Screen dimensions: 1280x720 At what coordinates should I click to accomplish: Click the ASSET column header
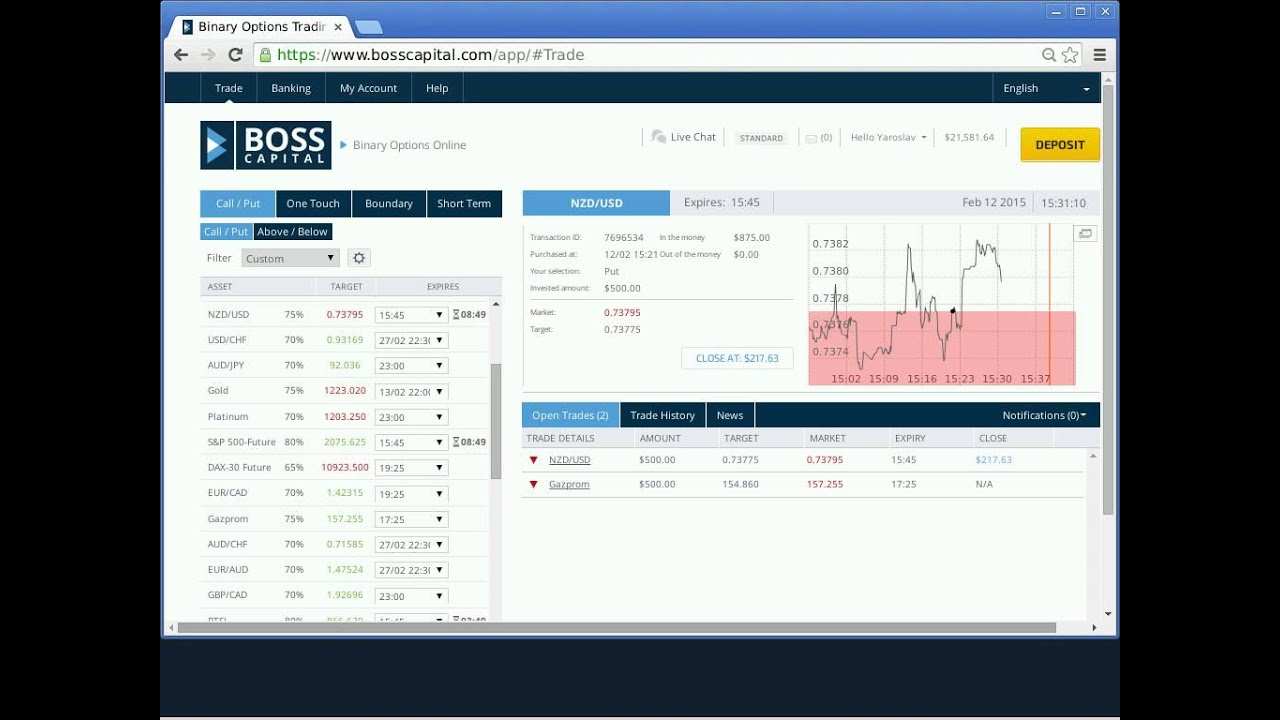(x=220, y=287)
